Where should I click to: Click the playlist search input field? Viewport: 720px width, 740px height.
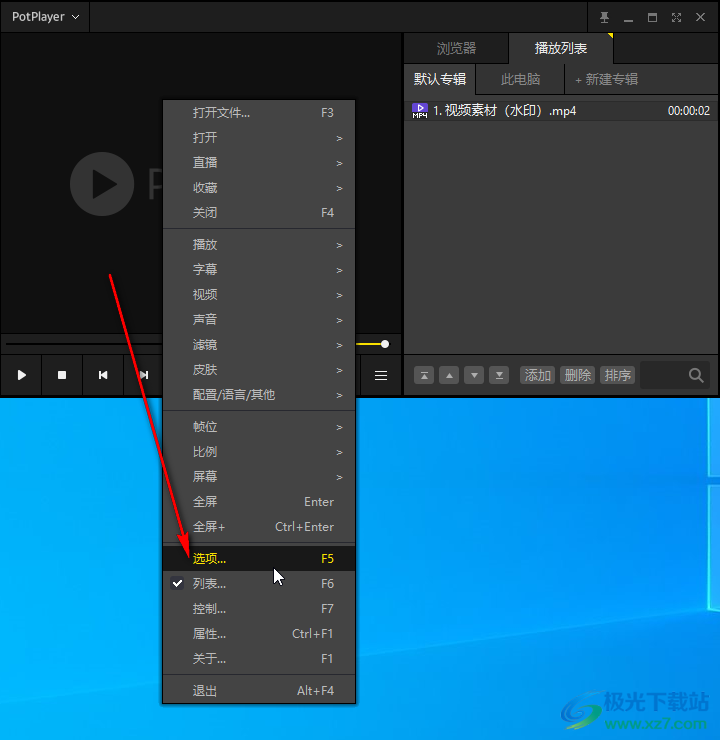[x=675, y=376]
